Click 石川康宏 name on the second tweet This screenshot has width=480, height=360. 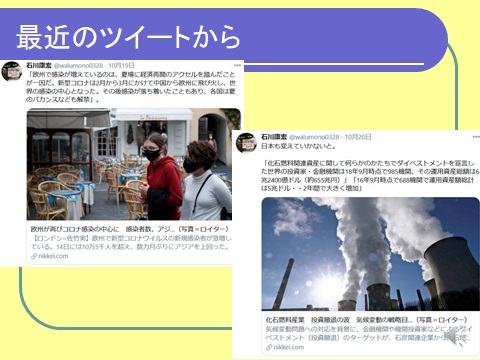[274, 137]
